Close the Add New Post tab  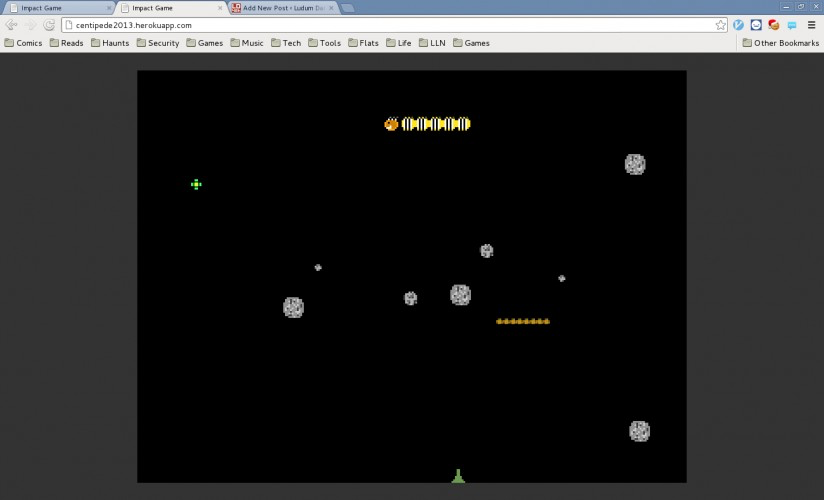tap(331, 8)
